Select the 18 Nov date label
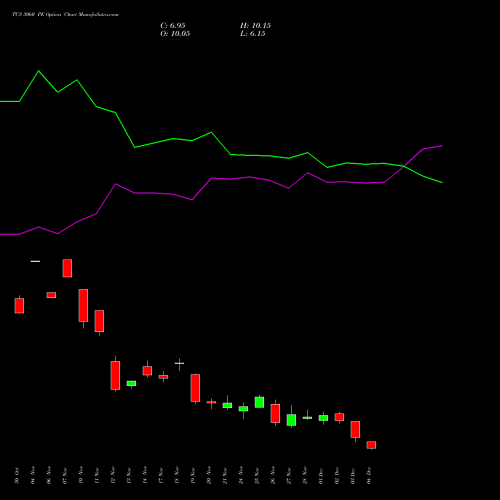 177,476
